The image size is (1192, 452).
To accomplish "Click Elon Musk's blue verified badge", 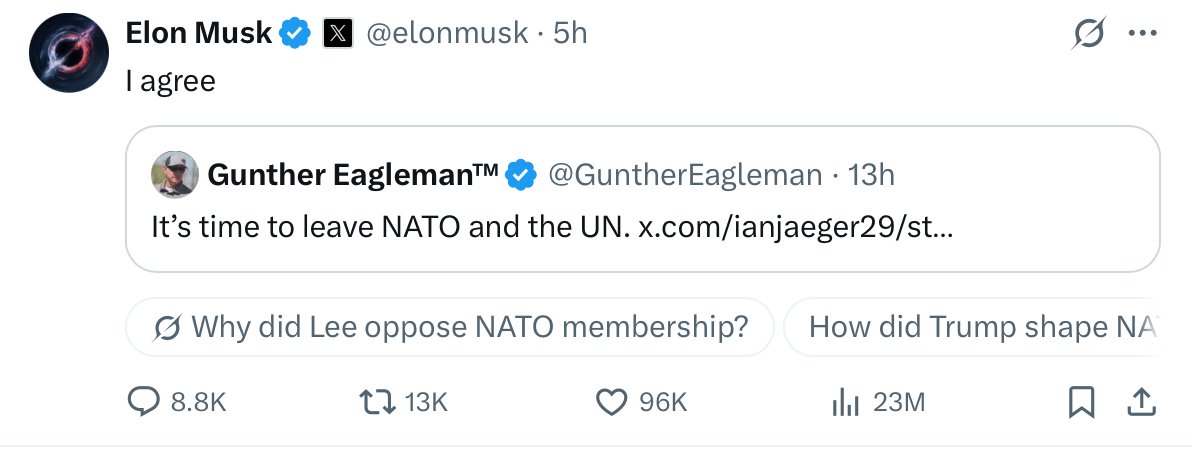I will pyautogui.click(x=294, y=33).
